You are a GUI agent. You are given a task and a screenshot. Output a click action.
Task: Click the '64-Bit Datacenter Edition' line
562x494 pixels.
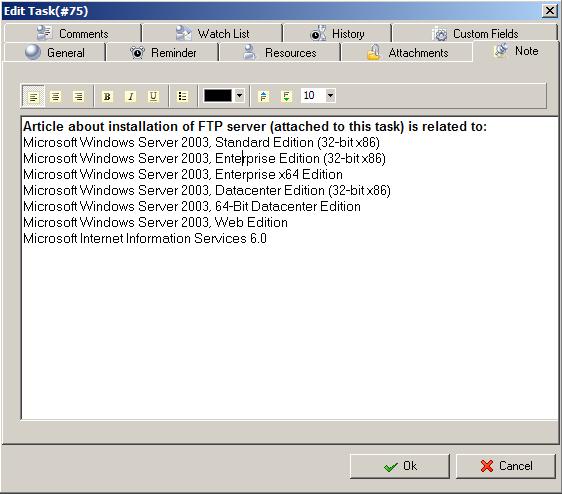192,206
